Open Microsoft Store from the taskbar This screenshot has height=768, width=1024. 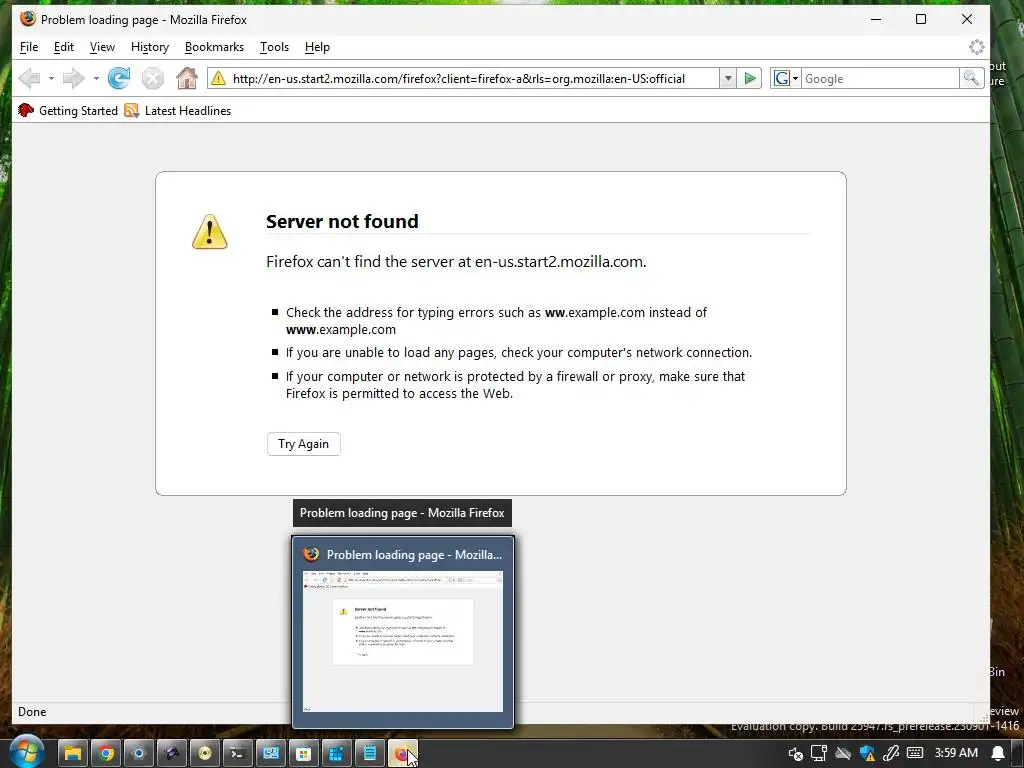click(x=304, y=754)
